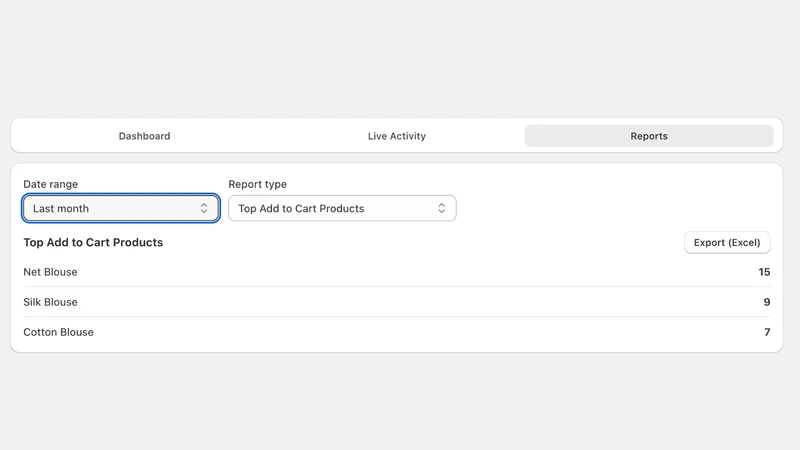The image size is (800, 450).
Task: Switch to the Dashboard tab
Action: tap(144, 136)
